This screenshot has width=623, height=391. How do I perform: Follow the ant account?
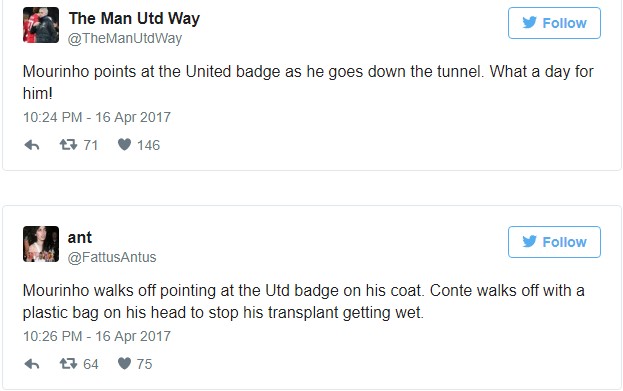pyautogui.click(x=554, y=242)
